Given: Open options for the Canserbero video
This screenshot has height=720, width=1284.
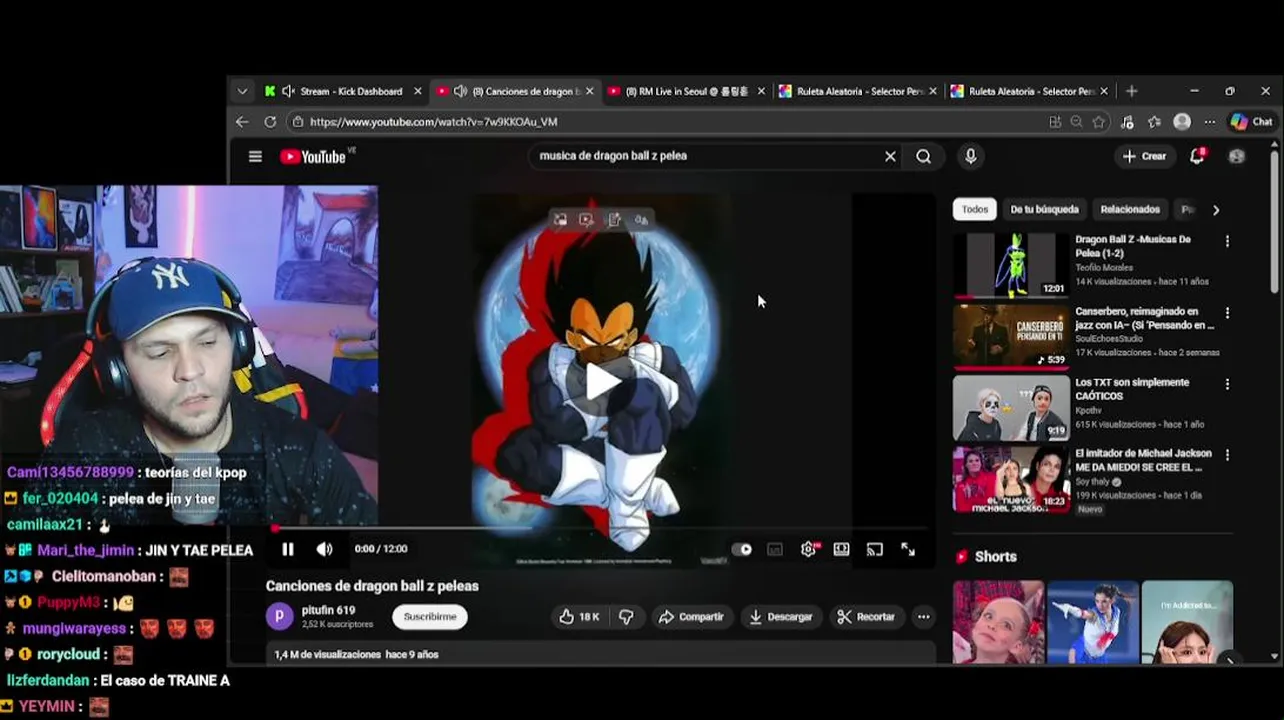Looking at the screenshot, I should pyautogui.click(x=1227, y=312).
